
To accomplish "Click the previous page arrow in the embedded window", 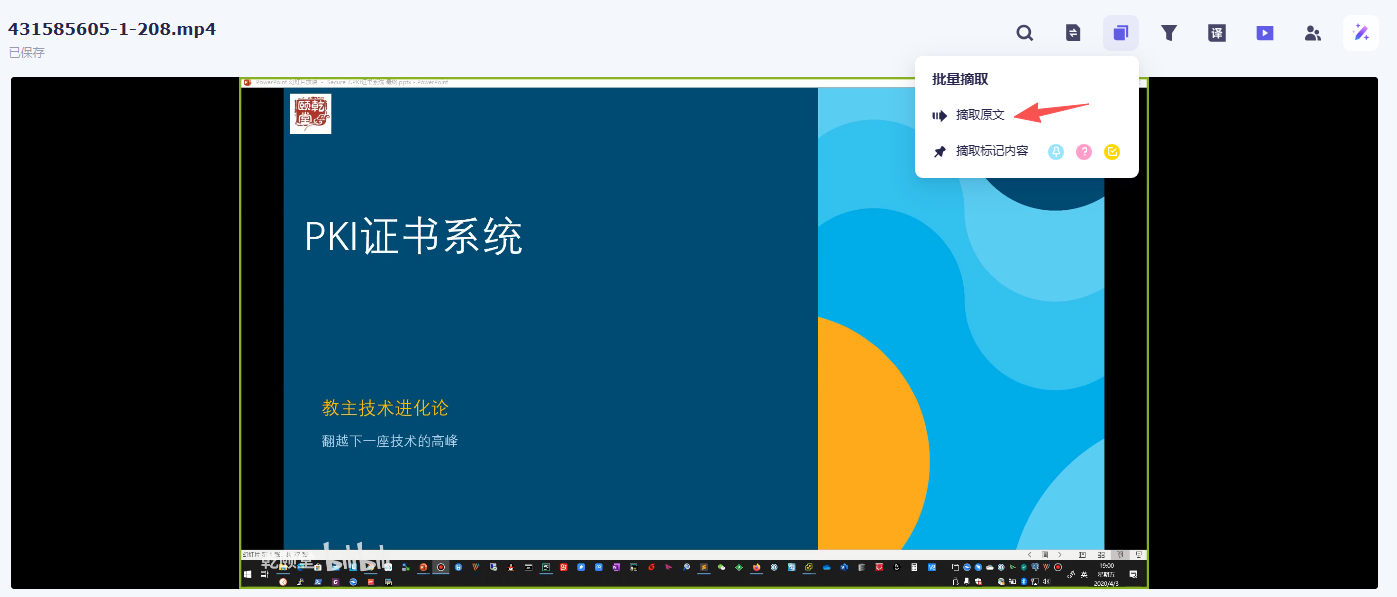I will (1030, 555).
